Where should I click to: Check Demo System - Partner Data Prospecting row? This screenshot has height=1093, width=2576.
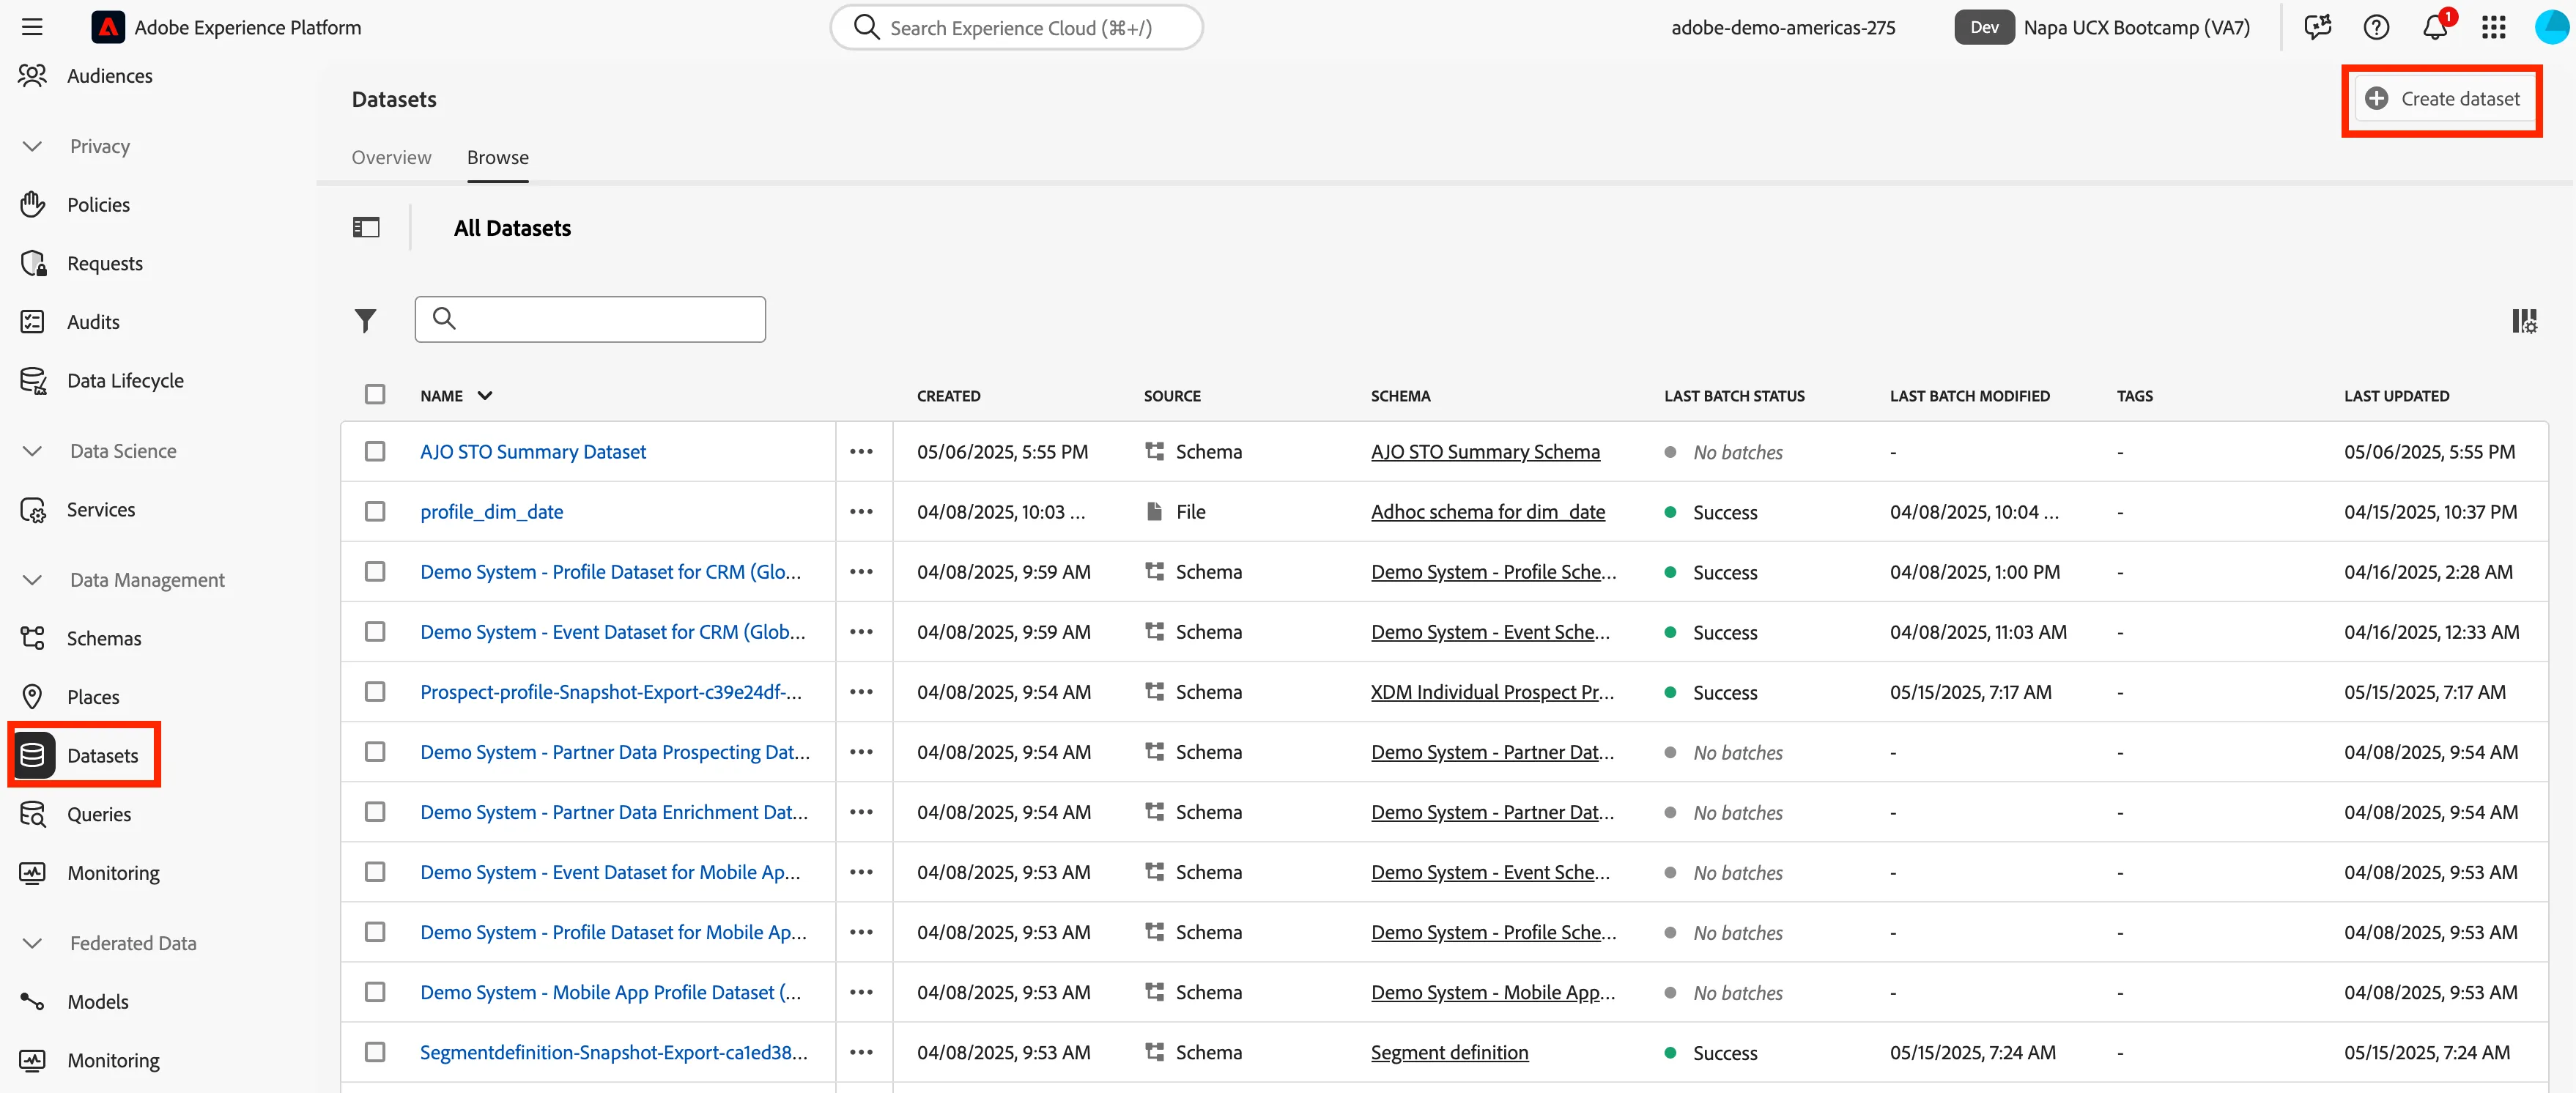coord(375,751)
